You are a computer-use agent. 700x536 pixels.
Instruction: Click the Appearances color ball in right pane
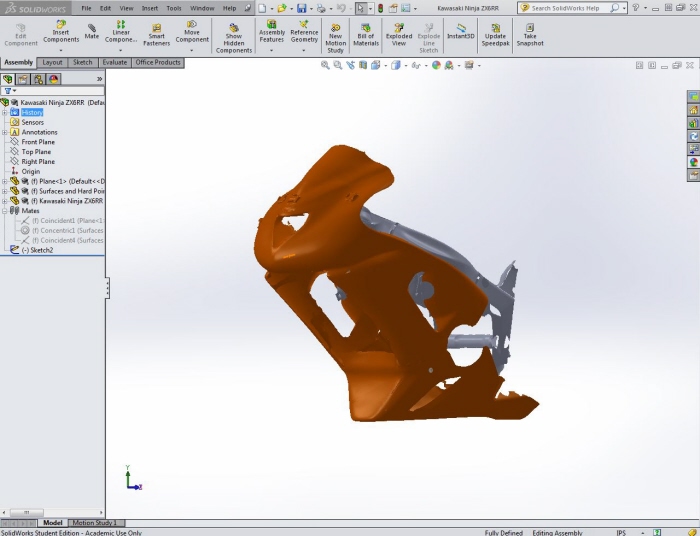click(x=693, y=162)
